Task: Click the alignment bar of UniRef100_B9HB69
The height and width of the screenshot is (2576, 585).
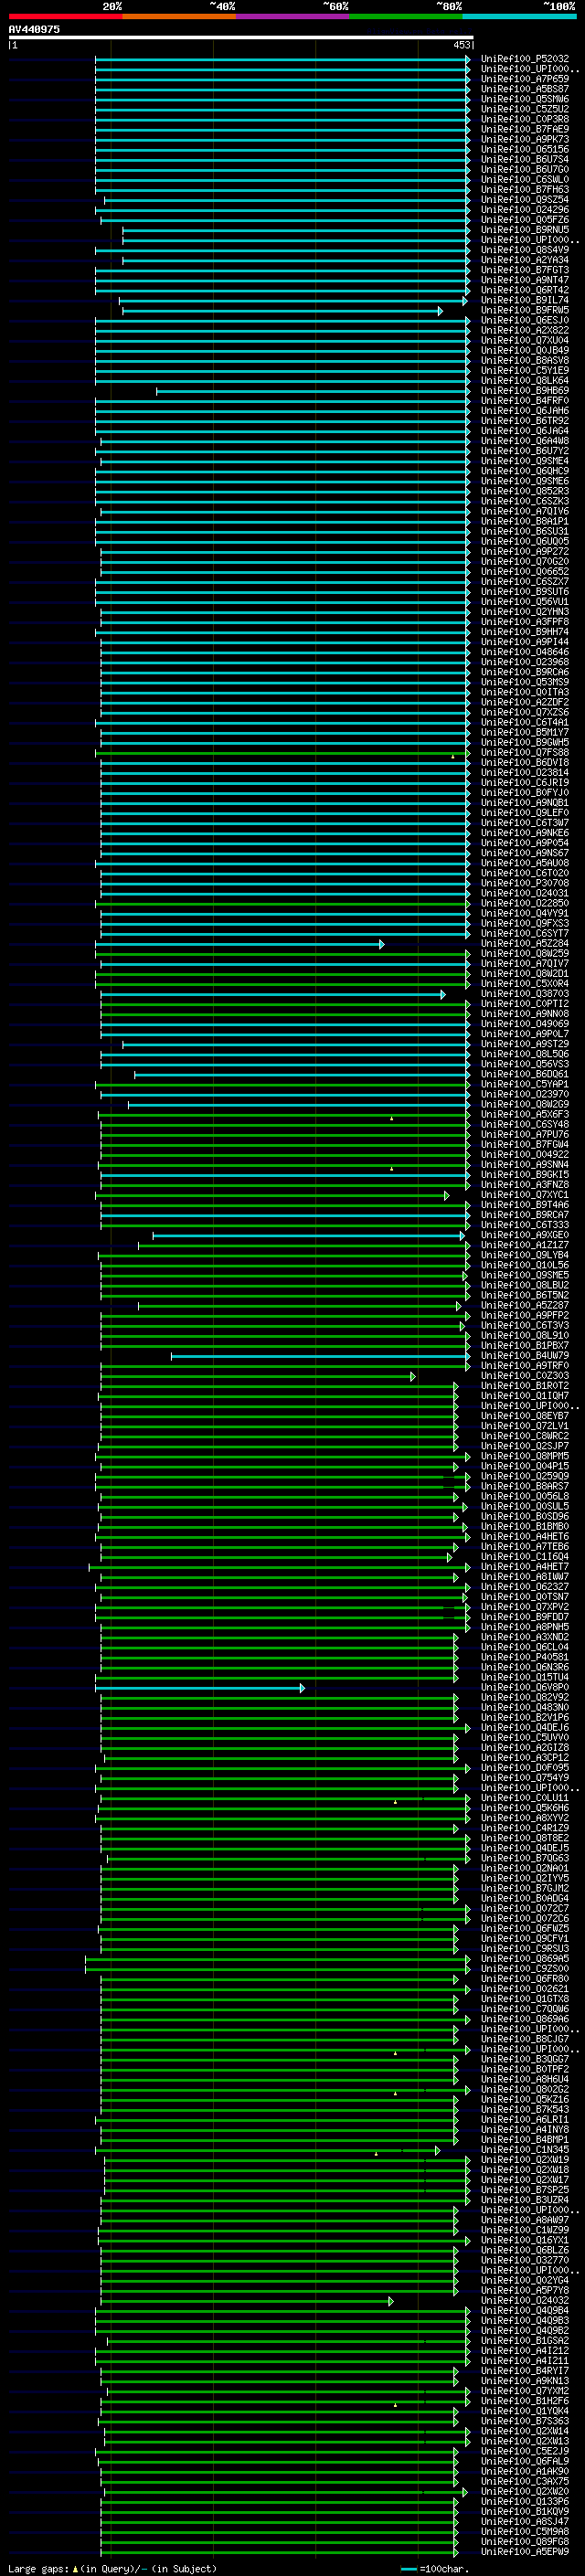Action: [x=313, y=391]
